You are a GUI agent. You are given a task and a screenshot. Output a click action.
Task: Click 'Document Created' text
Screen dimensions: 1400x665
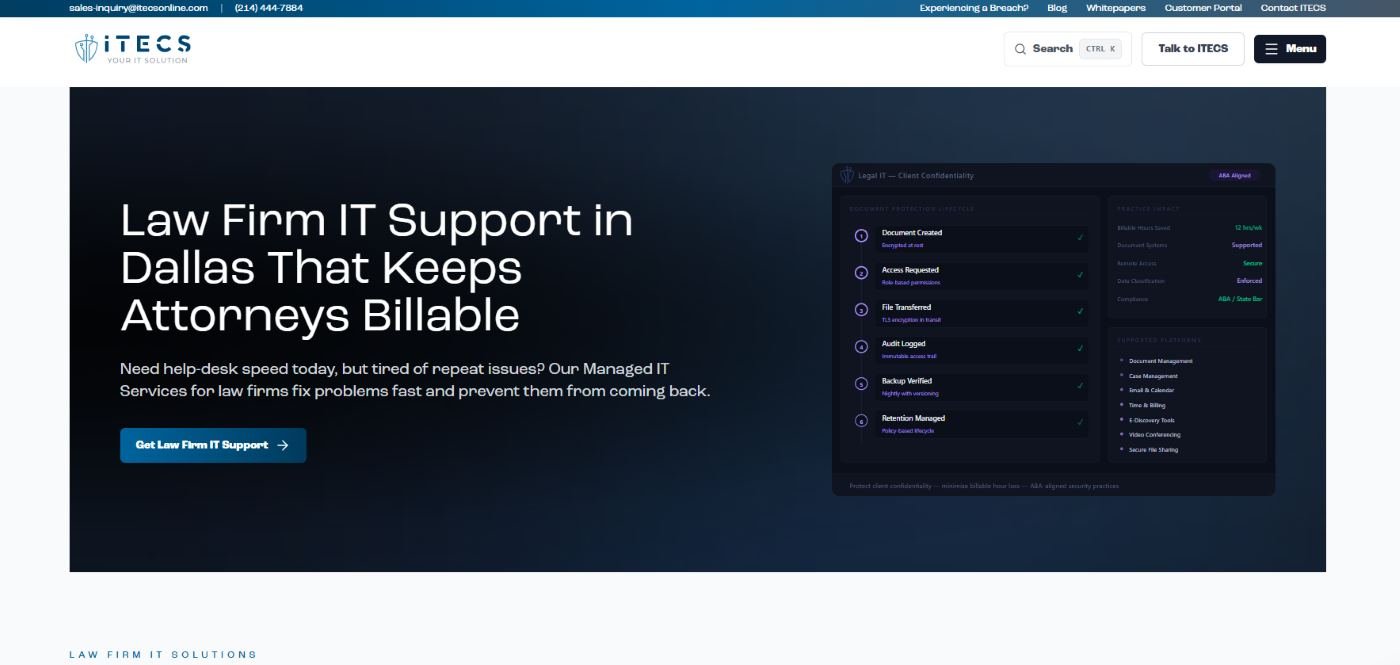(x=912, y=233)
